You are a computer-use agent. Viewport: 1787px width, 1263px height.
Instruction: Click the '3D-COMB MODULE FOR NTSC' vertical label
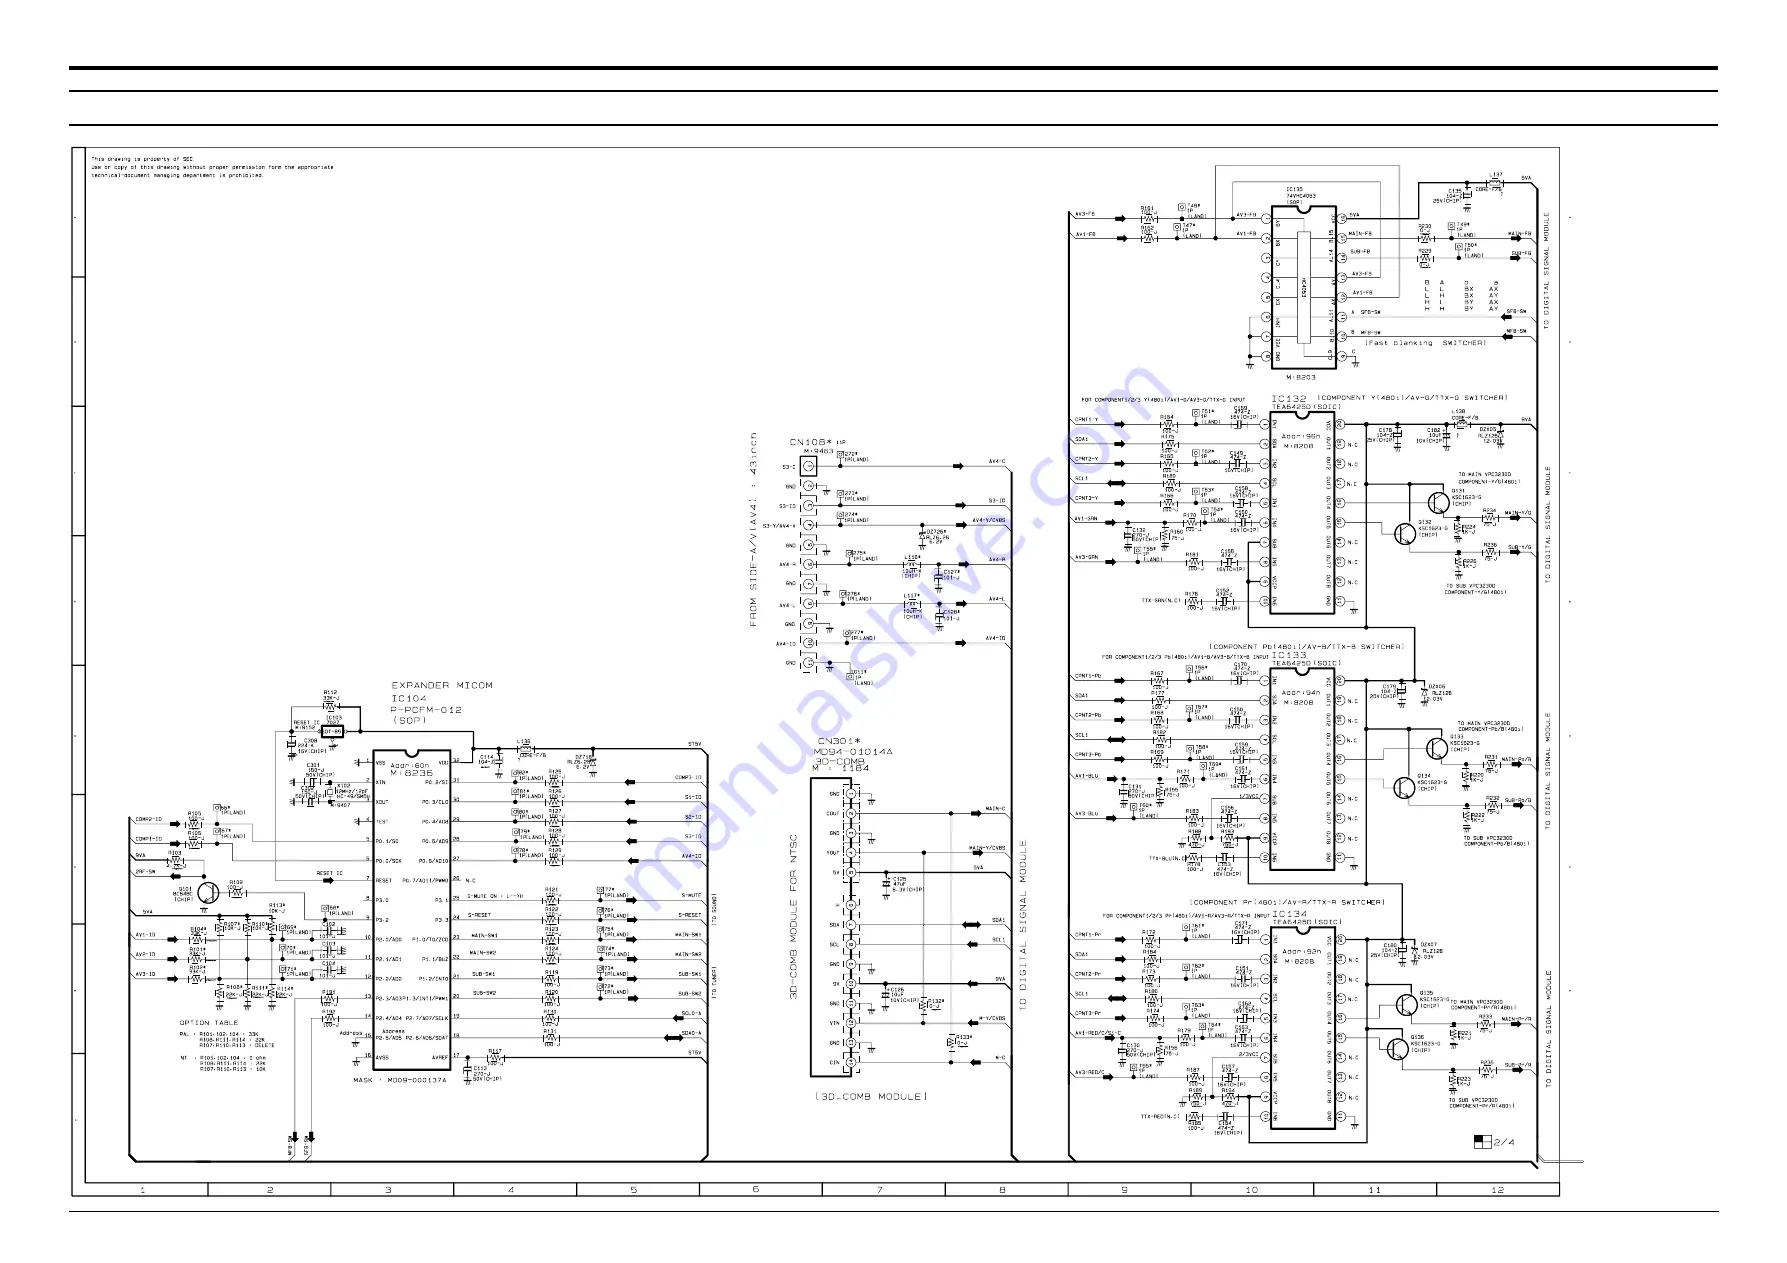click(793, 918)
